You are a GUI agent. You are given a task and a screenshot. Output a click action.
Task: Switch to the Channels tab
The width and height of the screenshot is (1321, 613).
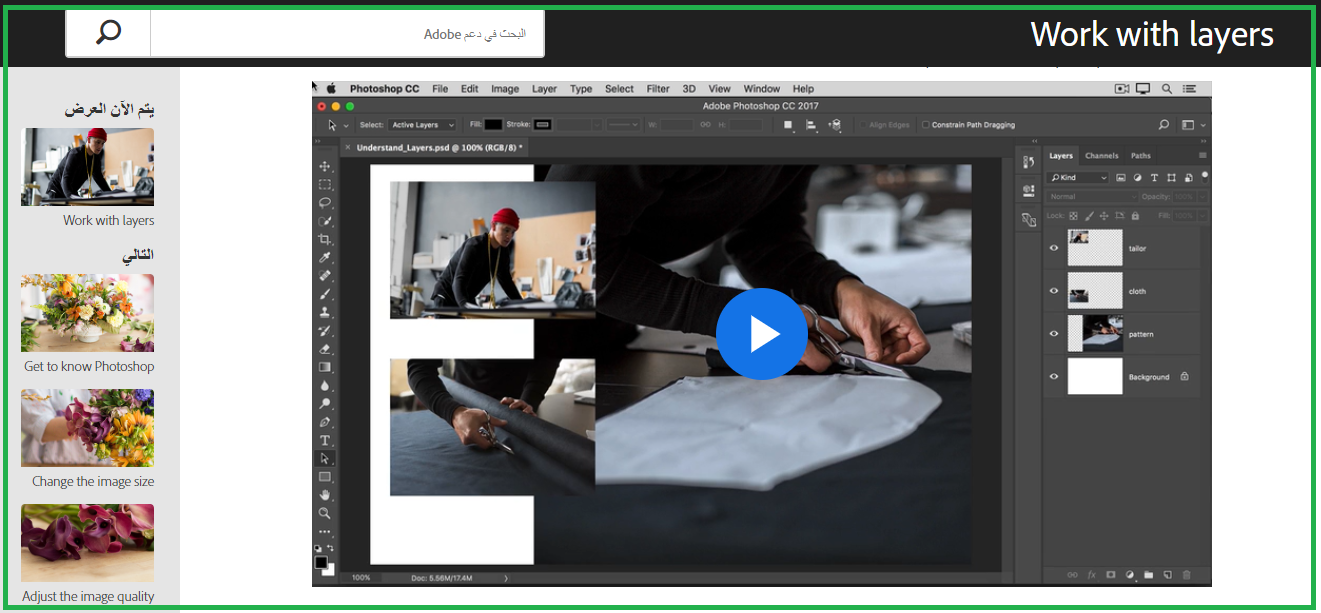pos(1101,156)
